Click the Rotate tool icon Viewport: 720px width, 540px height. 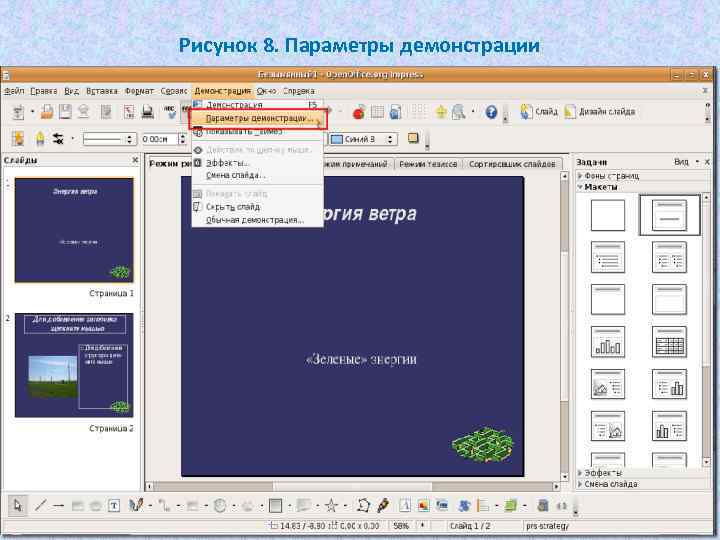[465, 506]
